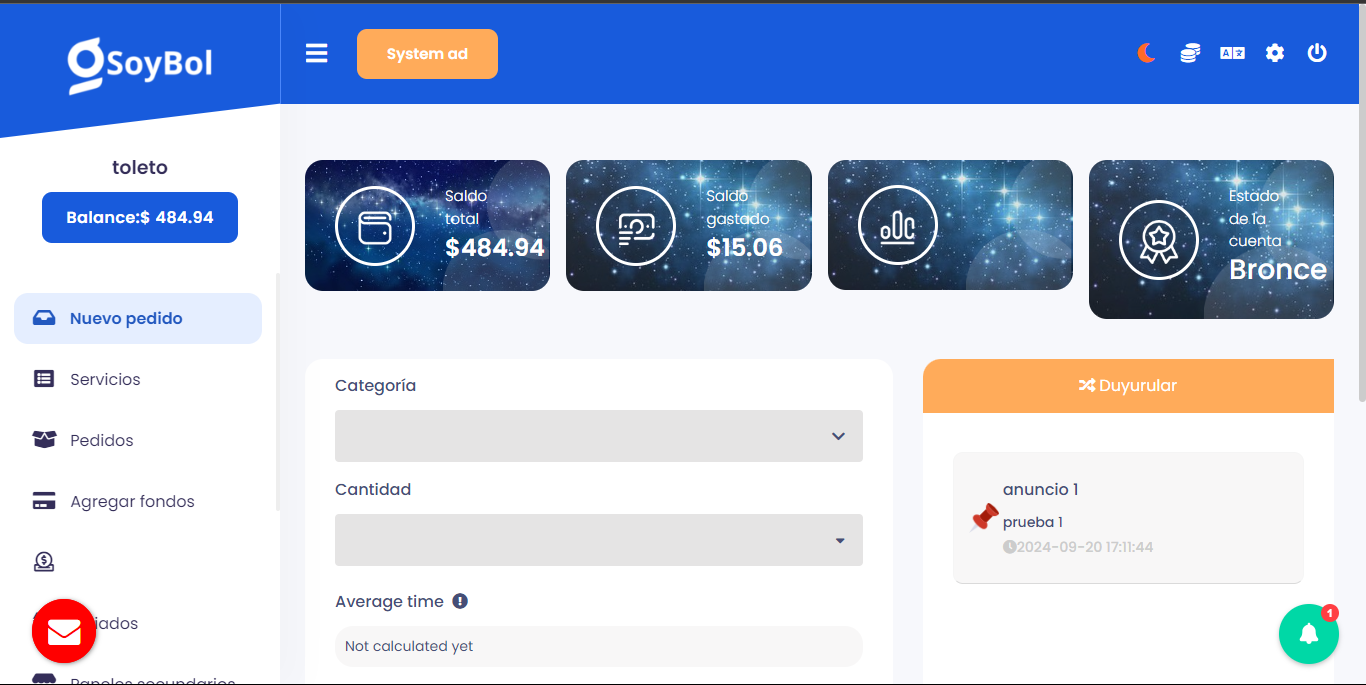
Task: Open the Agregar fondos page
Action: pyautogui.click(x=132, y=501)
